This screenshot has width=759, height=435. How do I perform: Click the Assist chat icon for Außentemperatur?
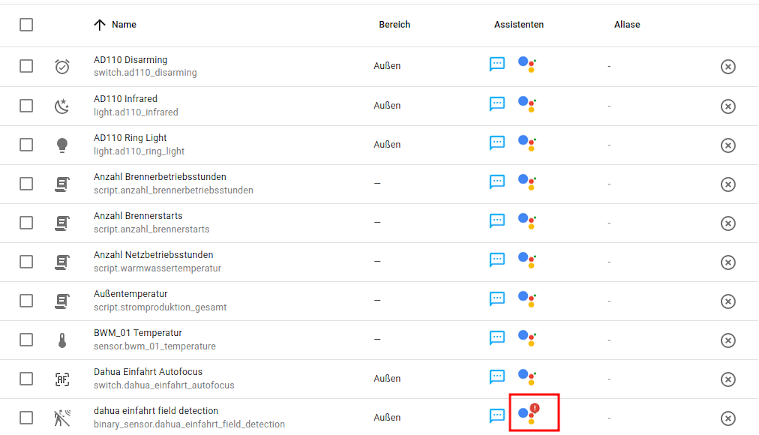(497, 299)
